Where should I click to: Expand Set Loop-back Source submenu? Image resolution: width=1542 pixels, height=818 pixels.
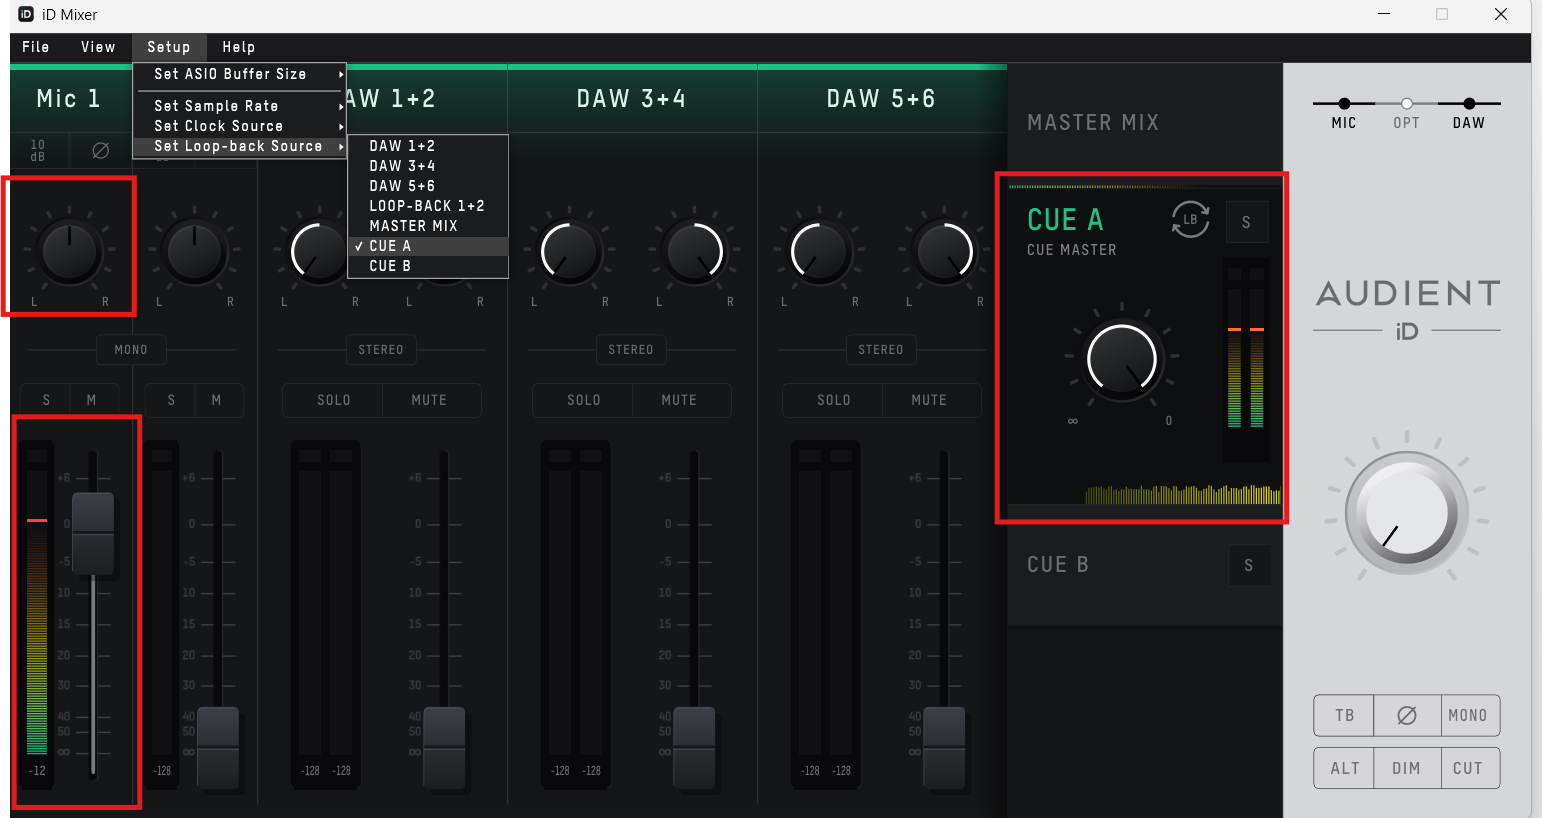click(x=240, y=146)
